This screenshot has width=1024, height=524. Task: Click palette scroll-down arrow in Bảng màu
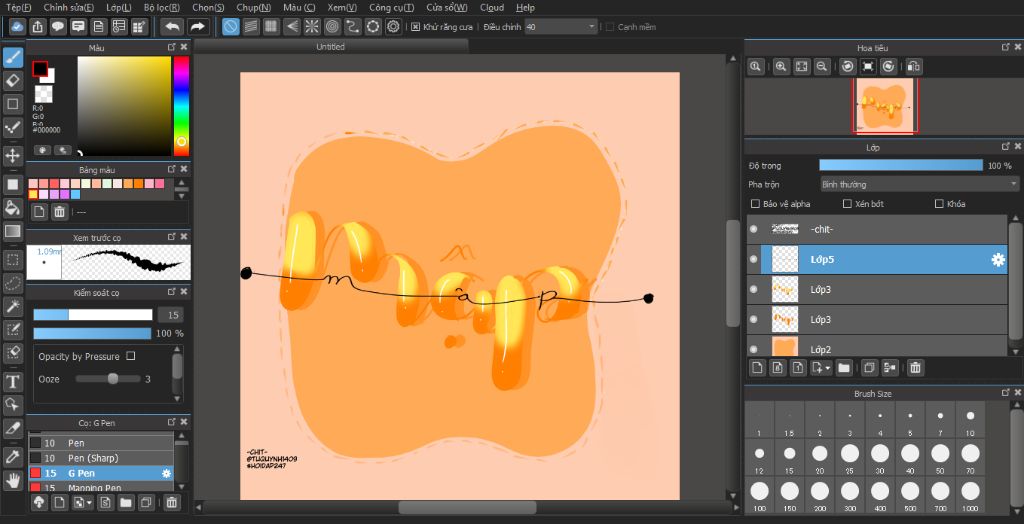pyautogui.click(x=182, y=195)
